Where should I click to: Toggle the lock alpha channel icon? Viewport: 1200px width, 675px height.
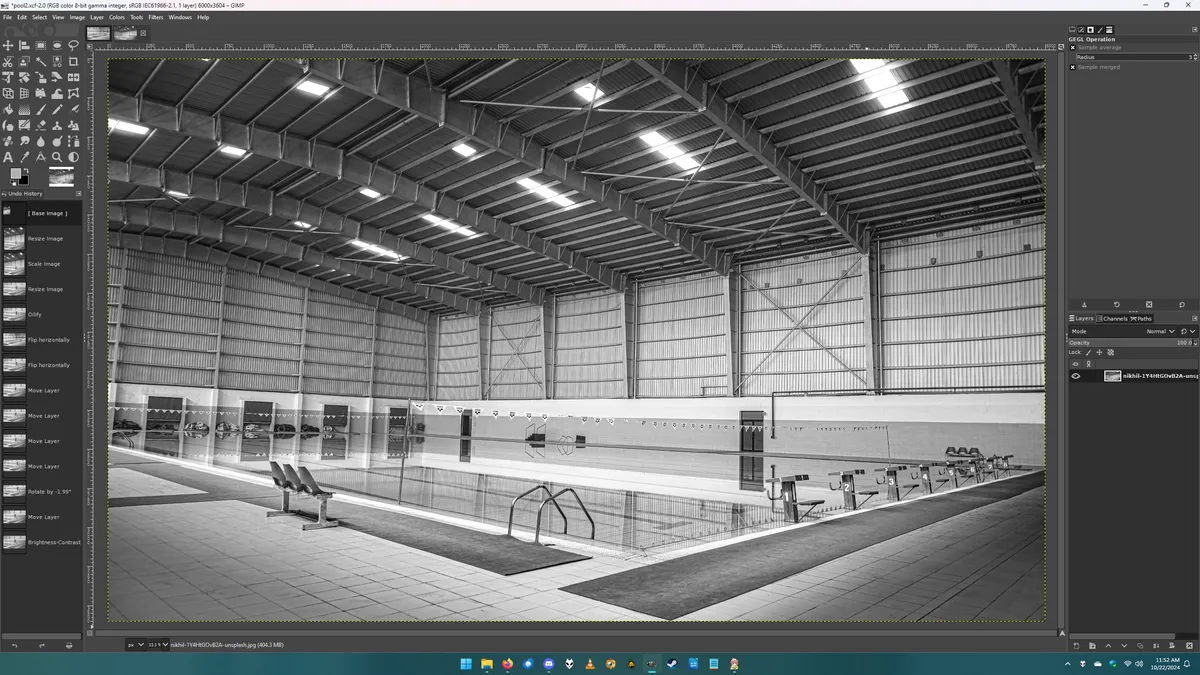click(x=1110, y=352)
